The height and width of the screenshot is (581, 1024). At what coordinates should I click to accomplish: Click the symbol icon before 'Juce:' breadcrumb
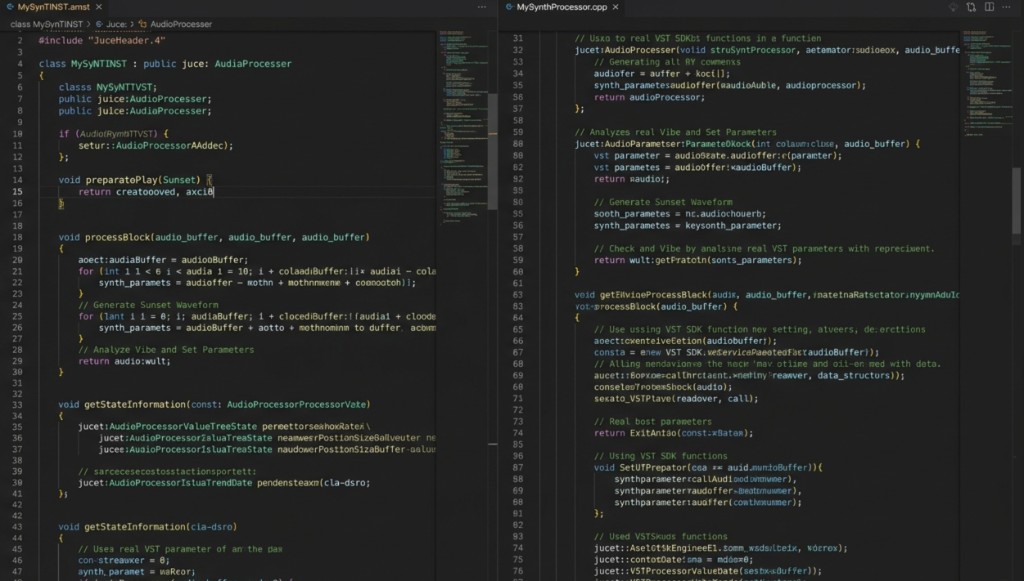99,24
